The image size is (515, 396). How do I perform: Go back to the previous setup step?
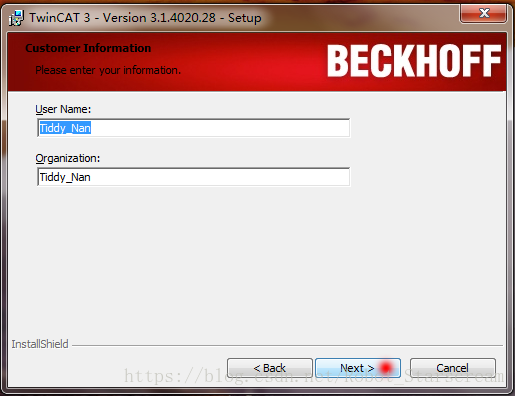click(x=270, y=368)
